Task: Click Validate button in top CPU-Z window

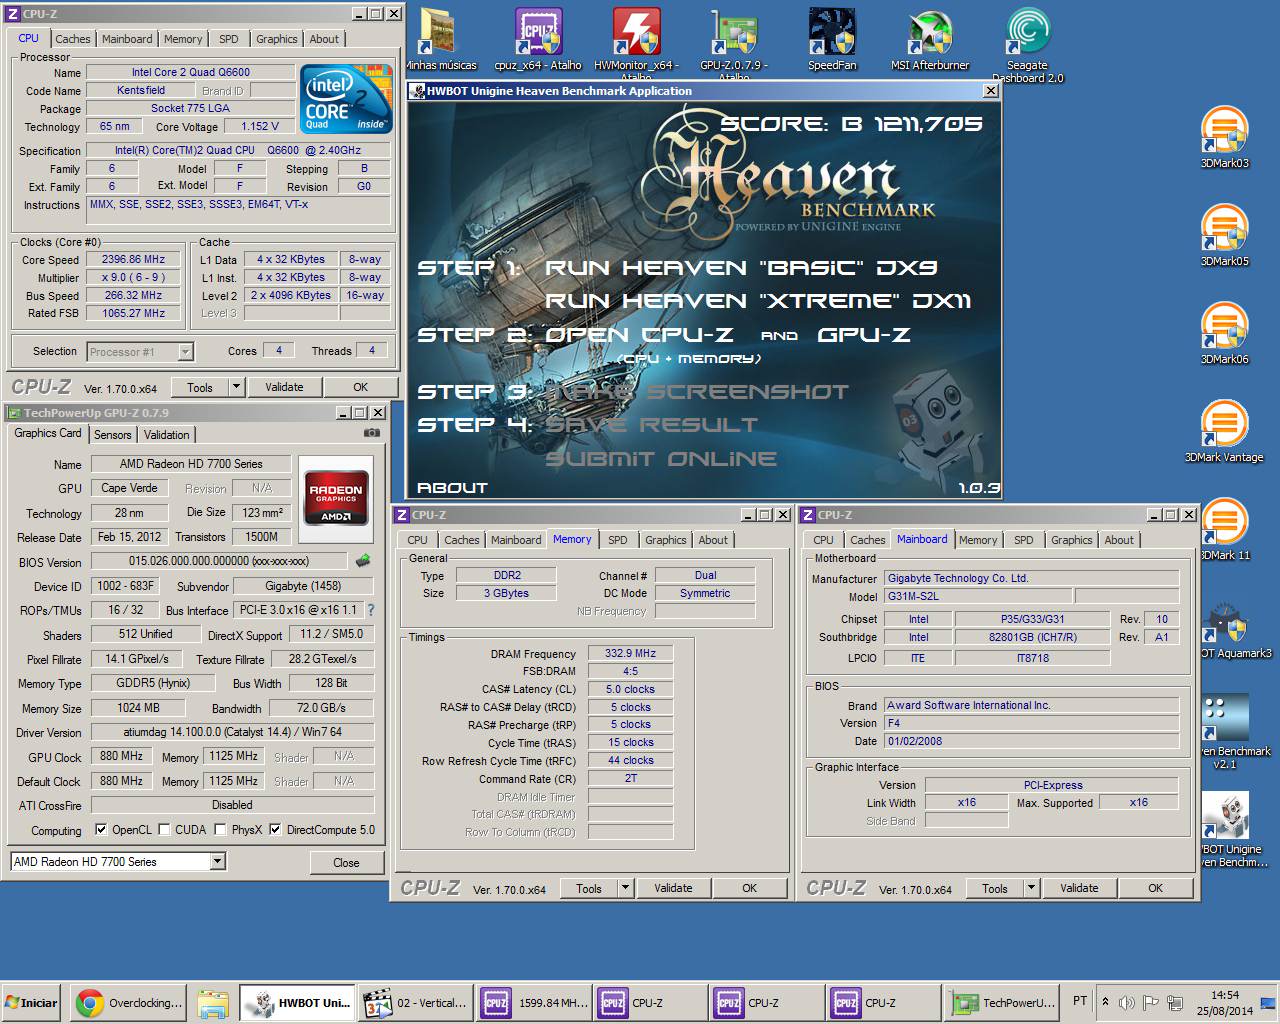Action: 284,387
